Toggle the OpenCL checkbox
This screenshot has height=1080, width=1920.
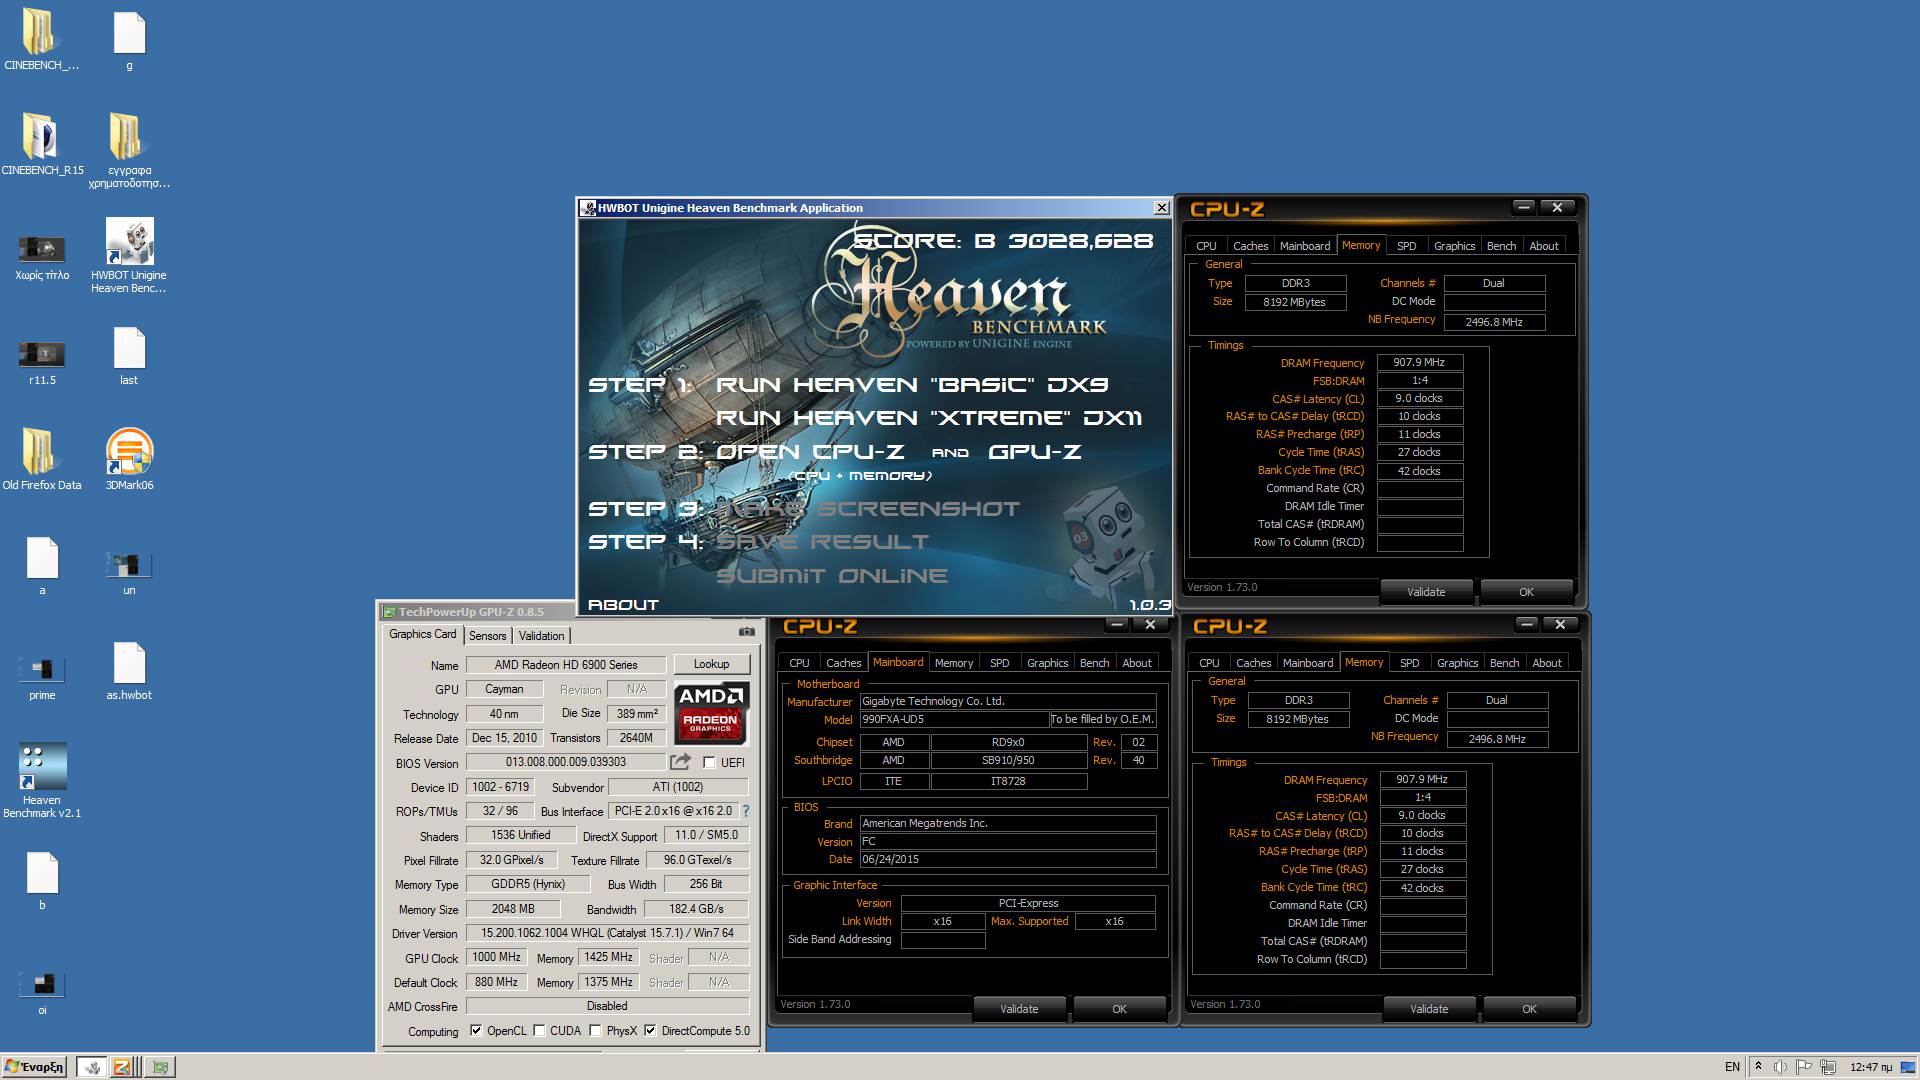(x=476, y=1031)
